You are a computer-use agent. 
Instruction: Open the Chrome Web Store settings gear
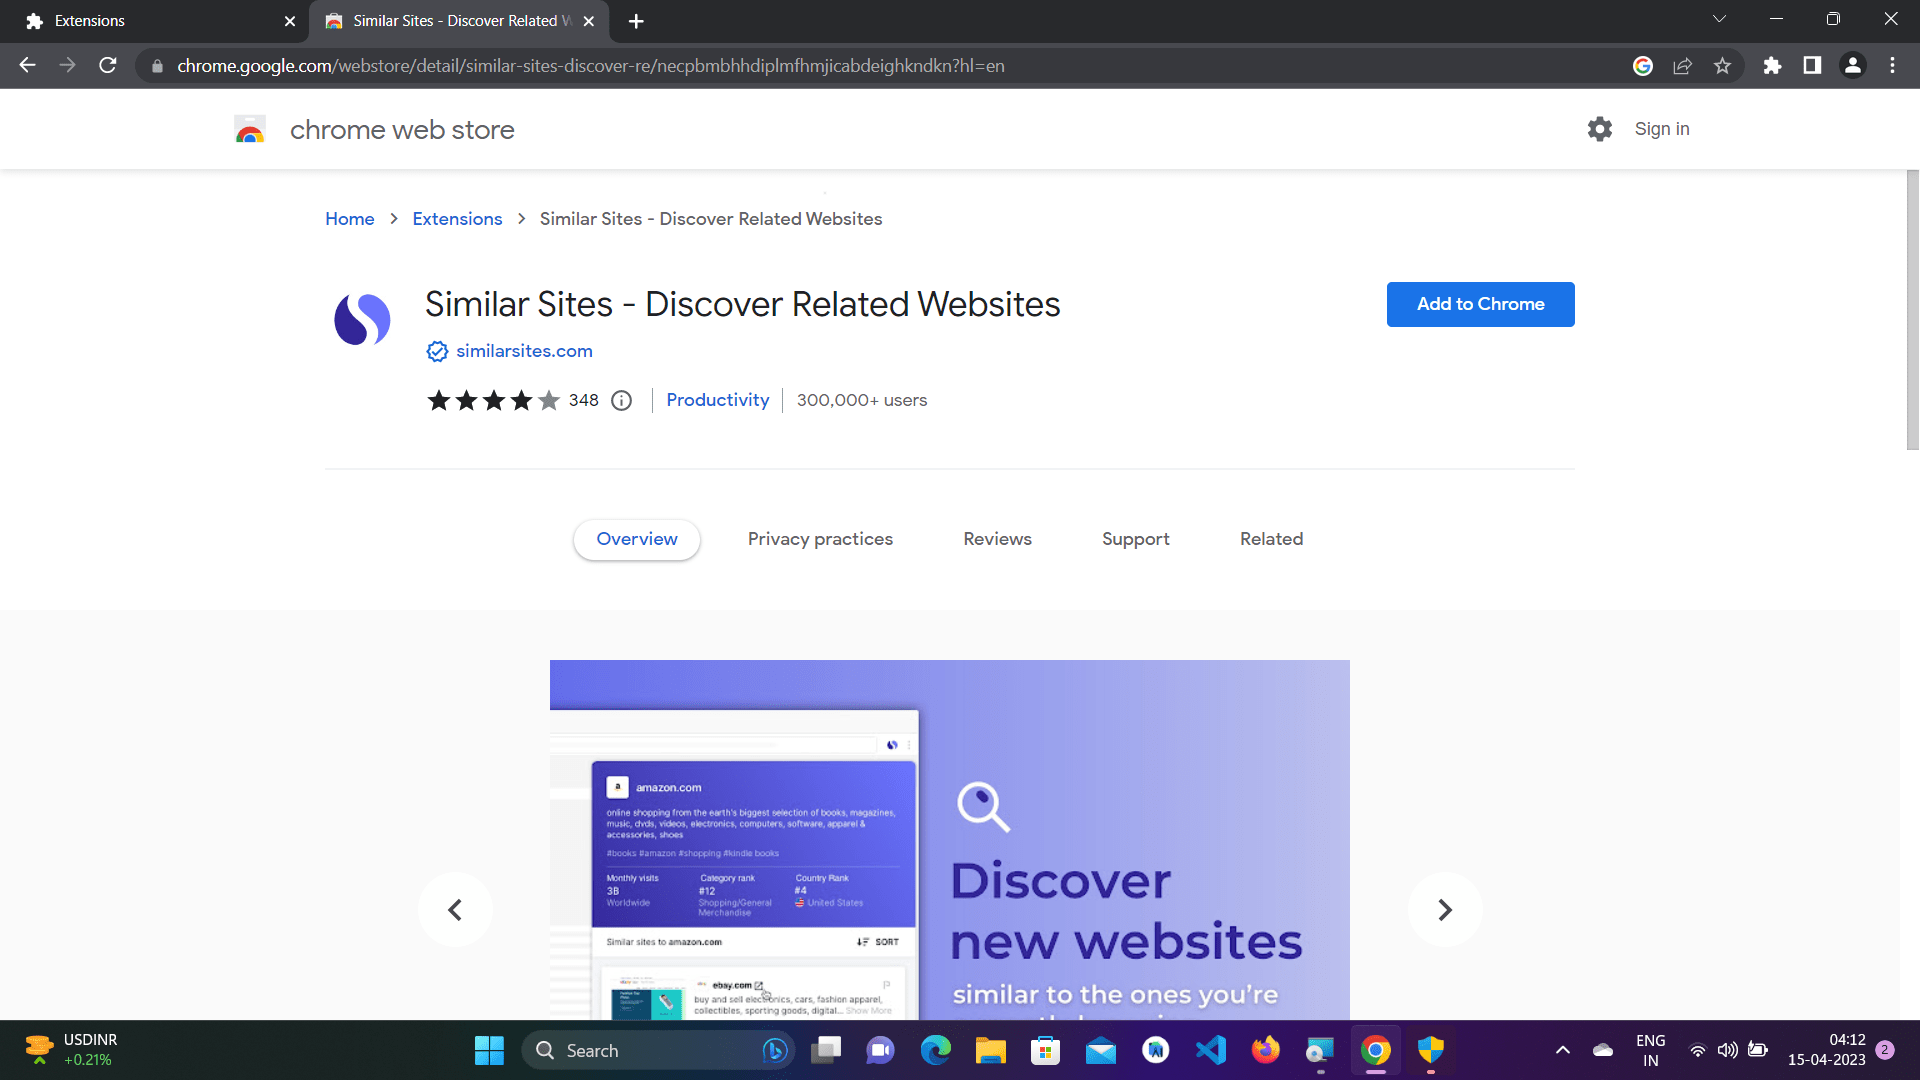click(1600, 129)
